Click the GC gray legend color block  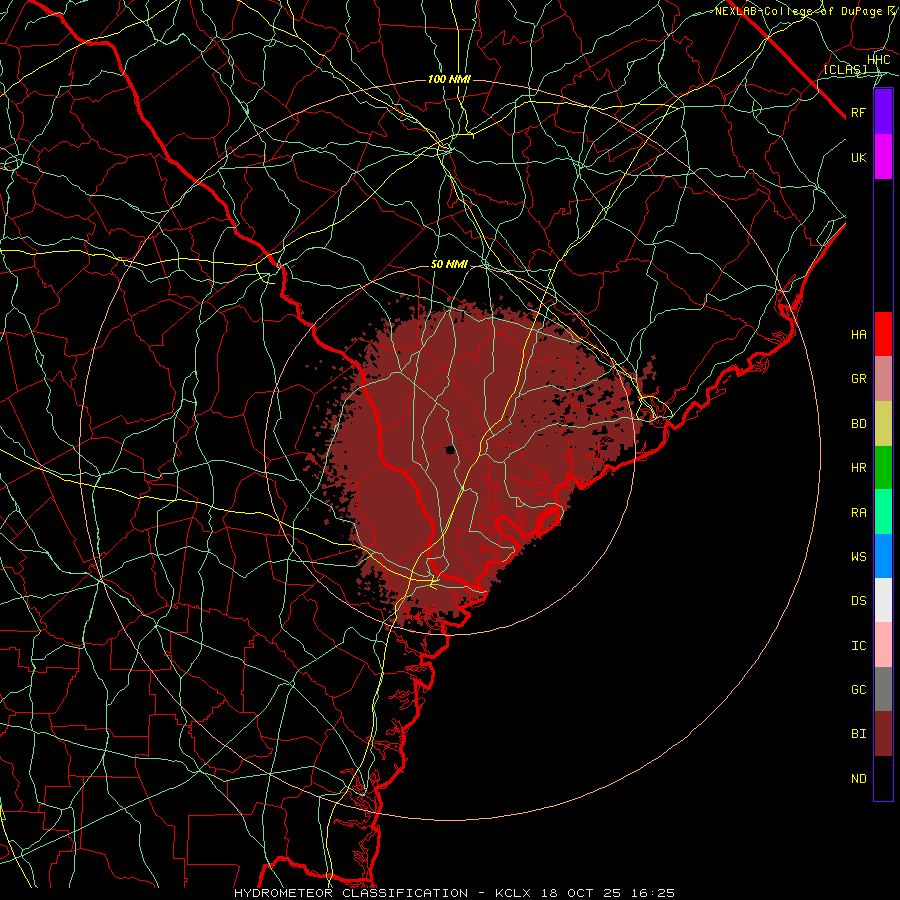883,689
